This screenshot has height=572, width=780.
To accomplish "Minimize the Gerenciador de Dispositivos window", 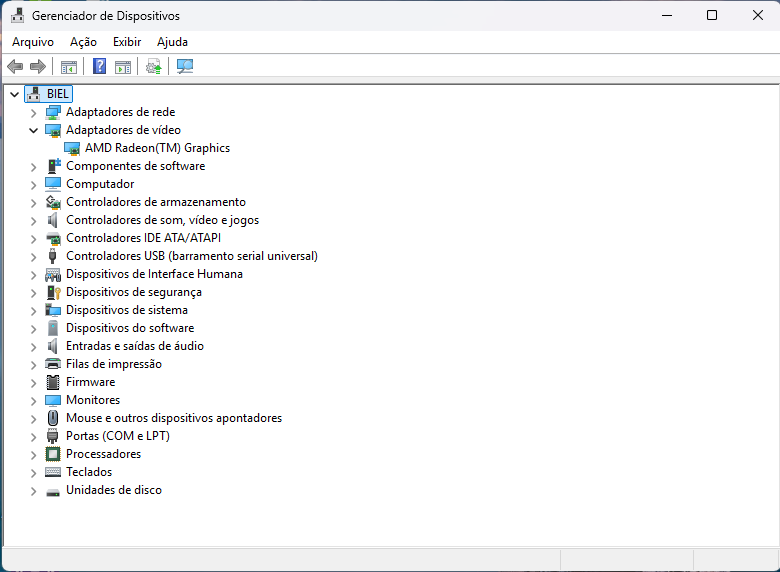I will pyautogui.click(x=667, y=15).
